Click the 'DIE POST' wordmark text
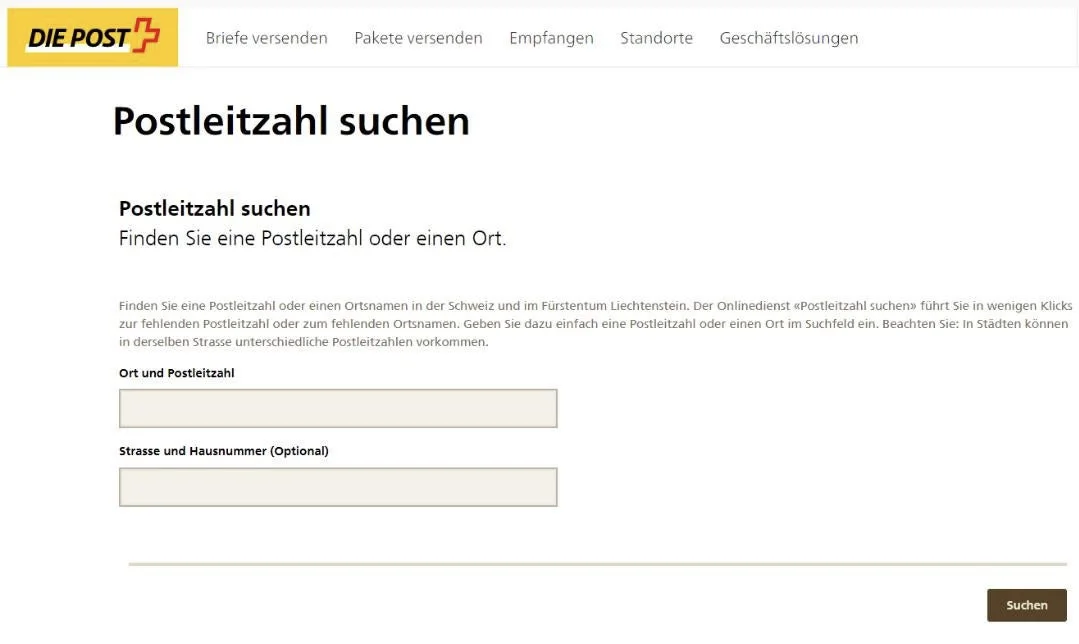Screen dimensions: 1079x644 tap(78, 39)
